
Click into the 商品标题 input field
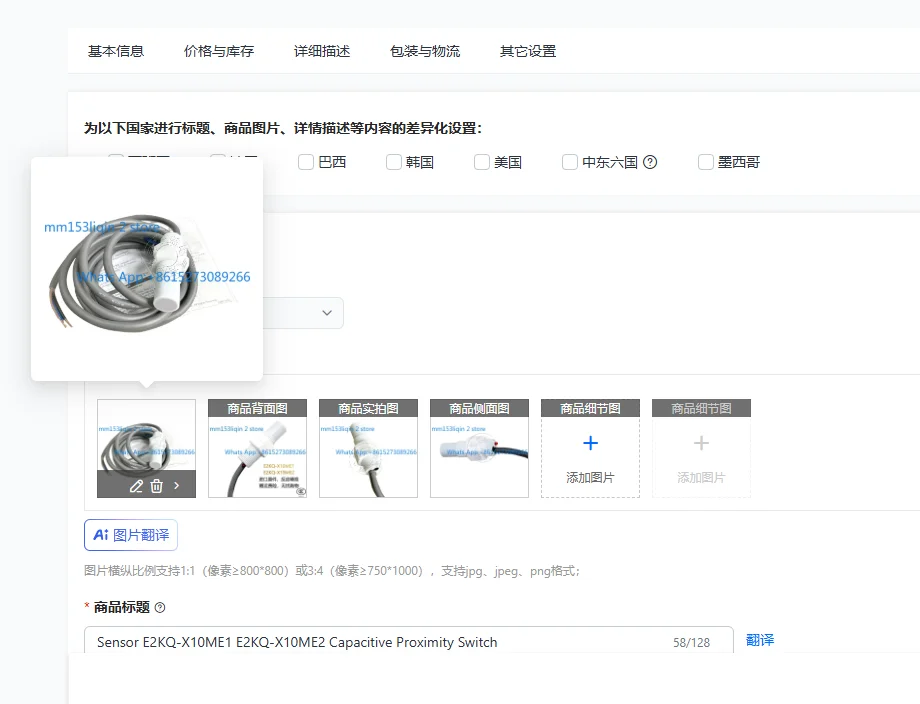409,641
